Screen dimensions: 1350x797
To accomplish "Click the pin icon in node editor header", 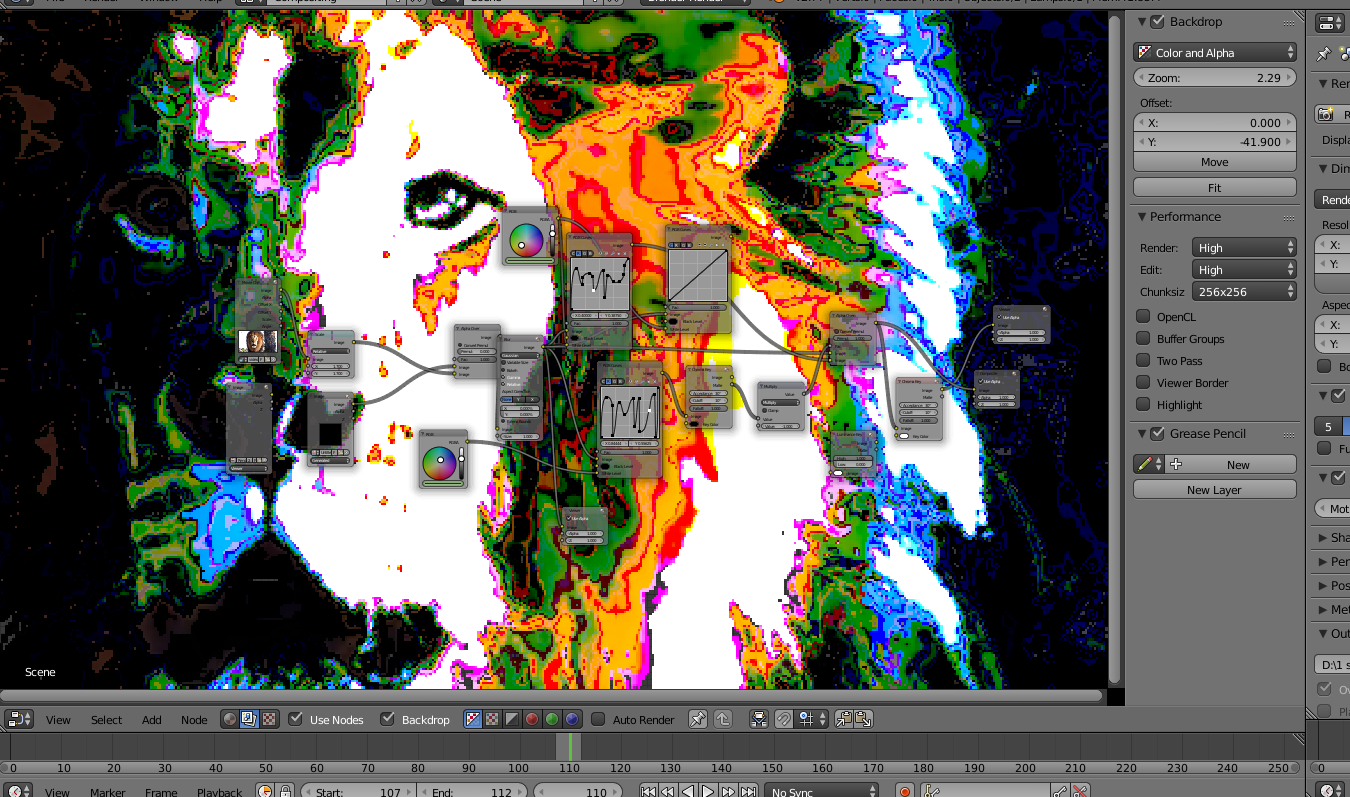I will [x=697, y=719].
